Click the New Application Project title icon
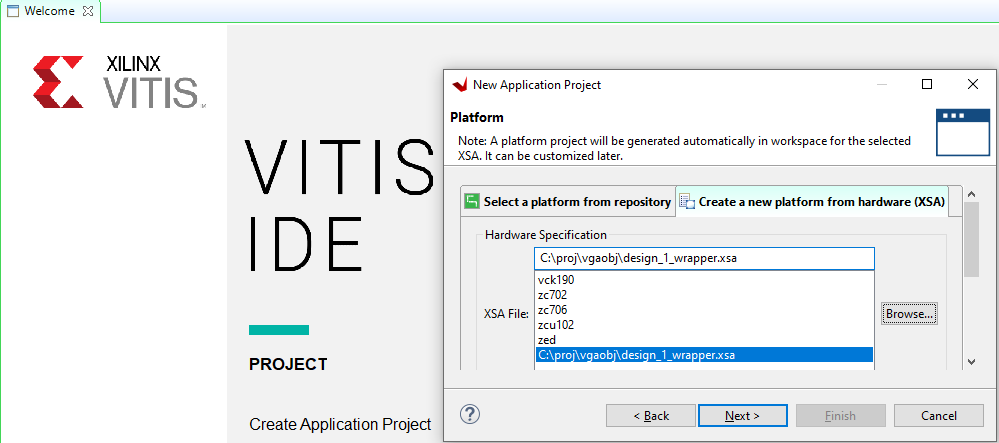Viewport: 999px width, 443px height. (459, 85)
